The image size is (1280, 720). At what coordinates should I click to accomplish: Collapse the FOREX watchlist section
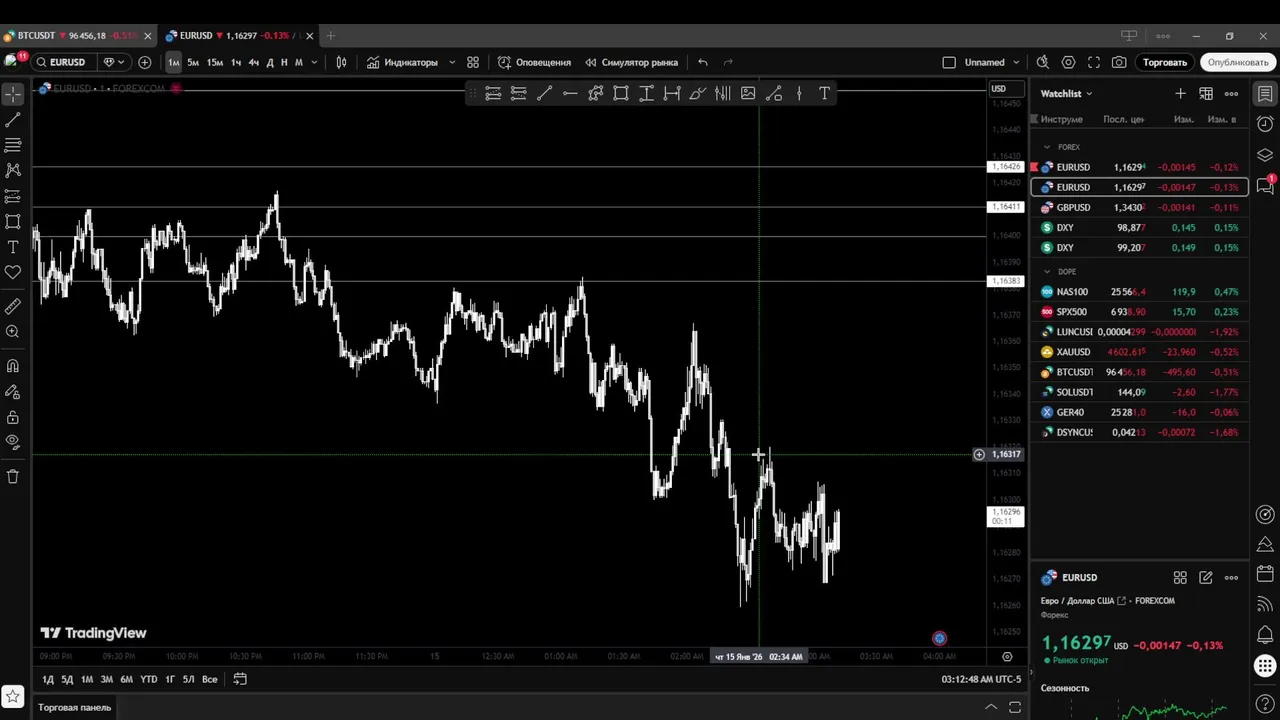pyautogui.click(x=1047, y=147)
